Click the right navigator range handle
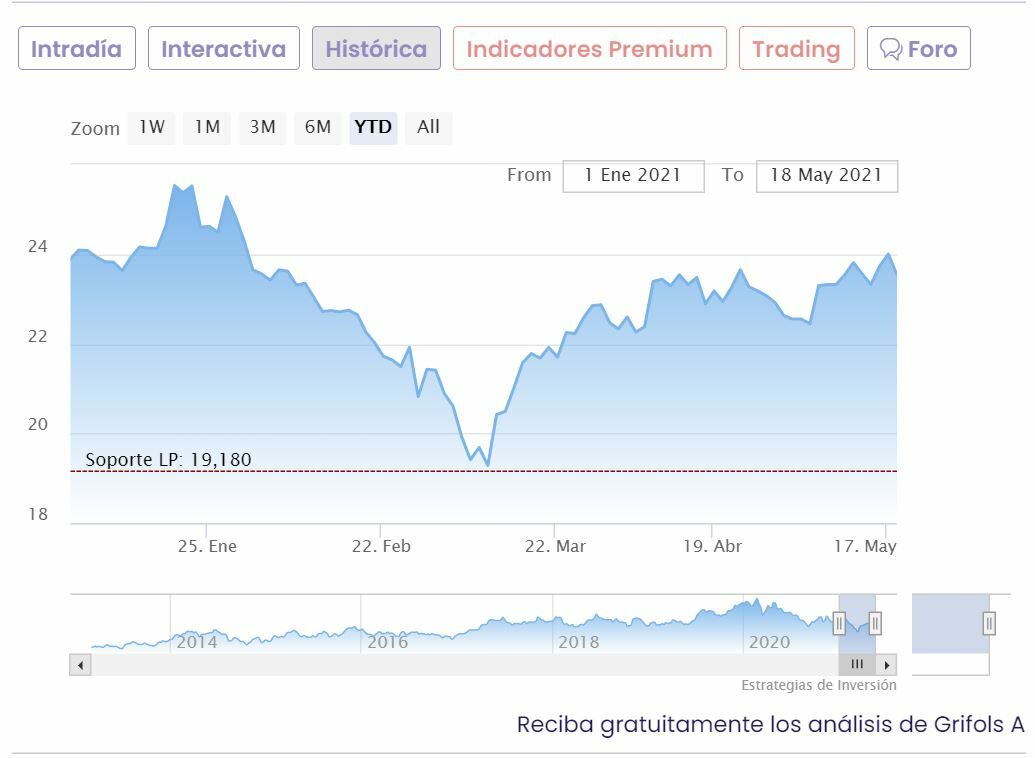The height and width of the screenshot is (758, 1035). pyautogui.click(x=875, y=624)
